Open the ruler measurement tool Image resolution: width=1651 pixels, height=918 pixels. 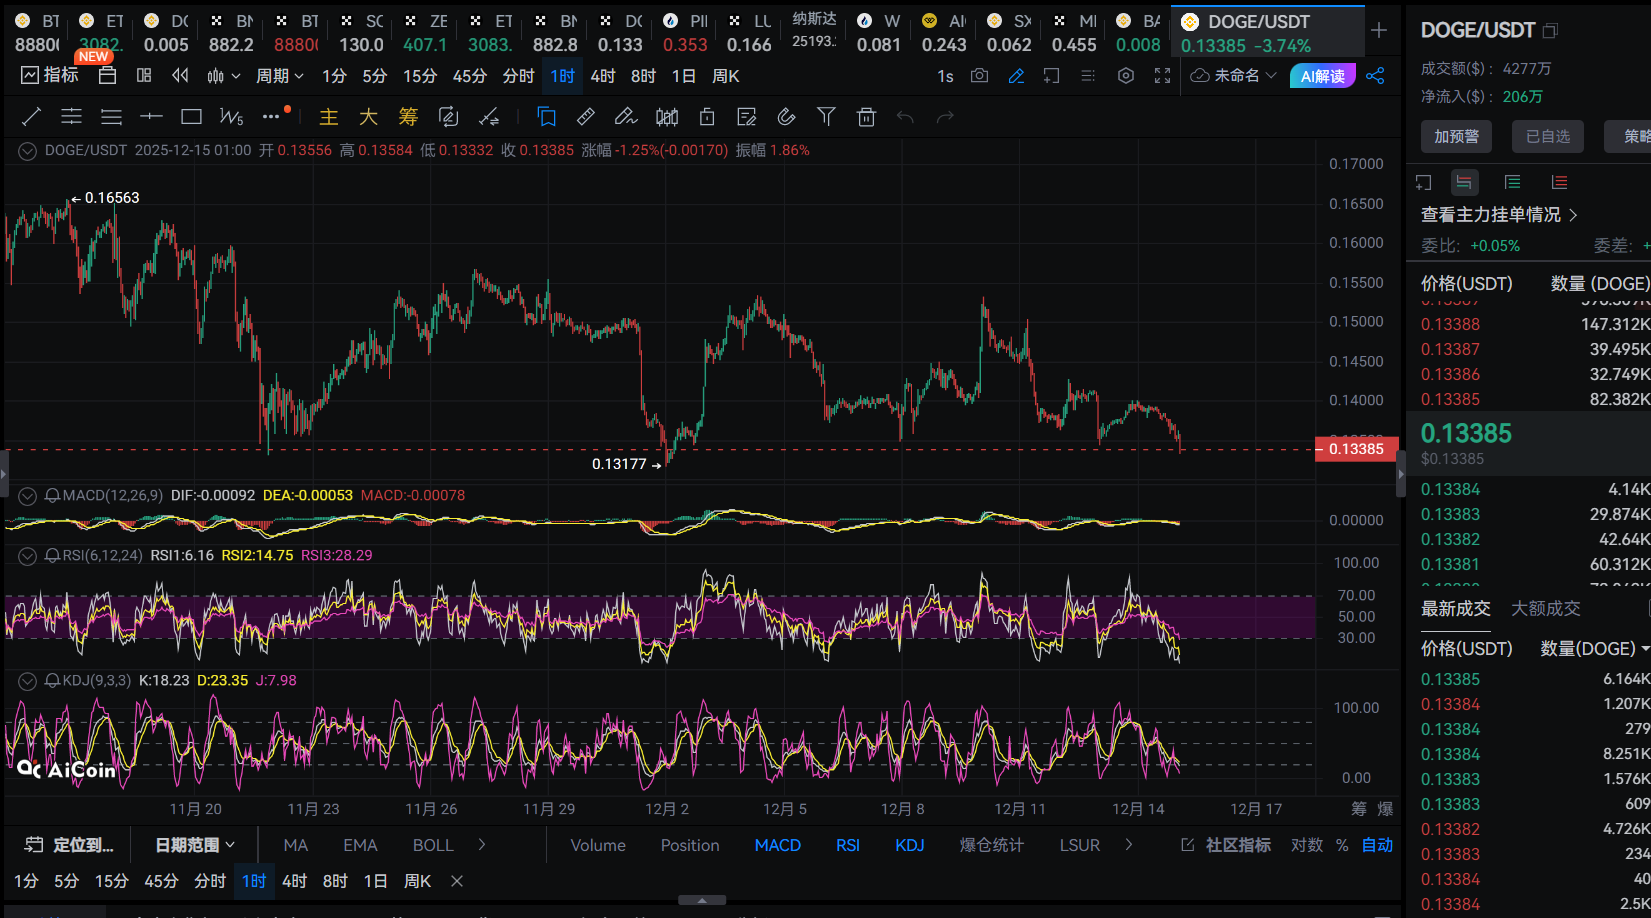(586, 117)
